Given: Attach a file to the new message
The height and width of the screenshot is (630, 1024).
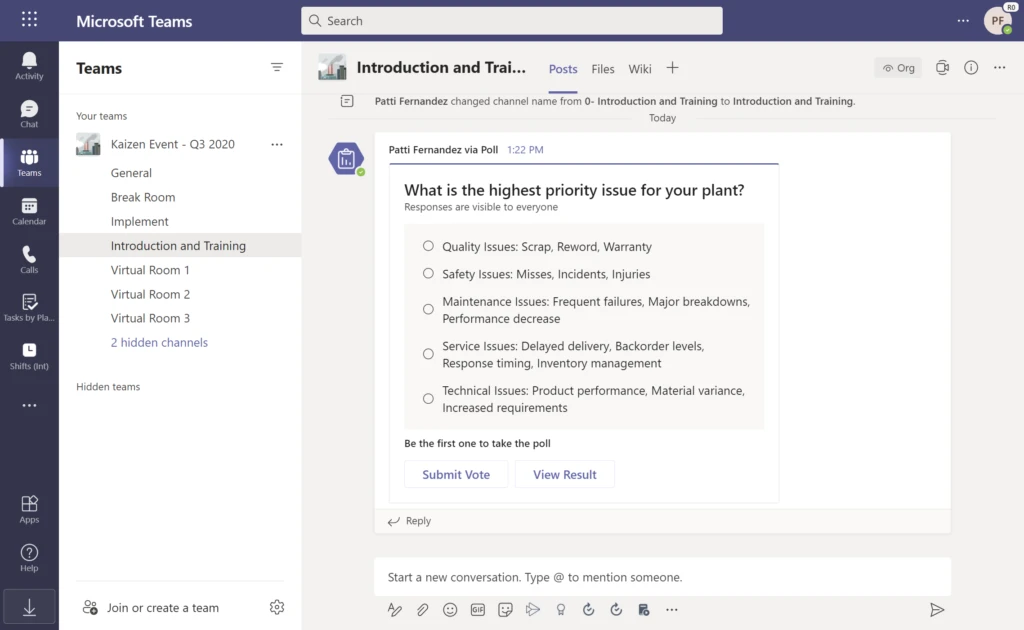Looking at the screenshot, I should click(x=422, y=609).
